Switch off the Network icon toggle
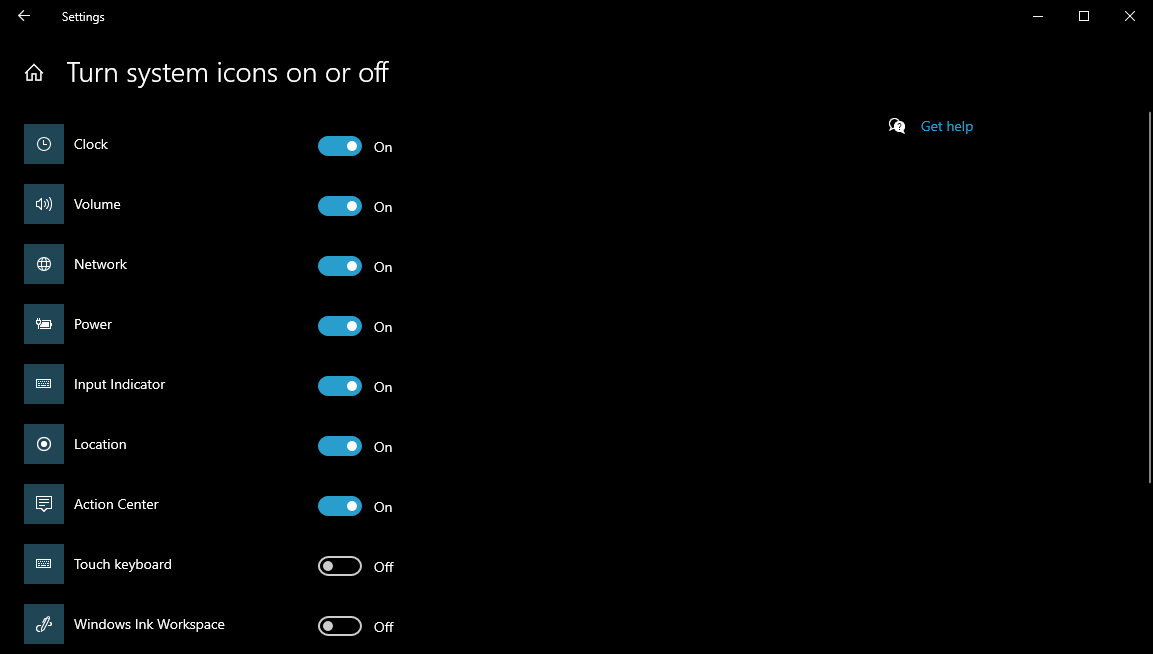Viewport: 1153px width, 654px height. pos(340,266)
